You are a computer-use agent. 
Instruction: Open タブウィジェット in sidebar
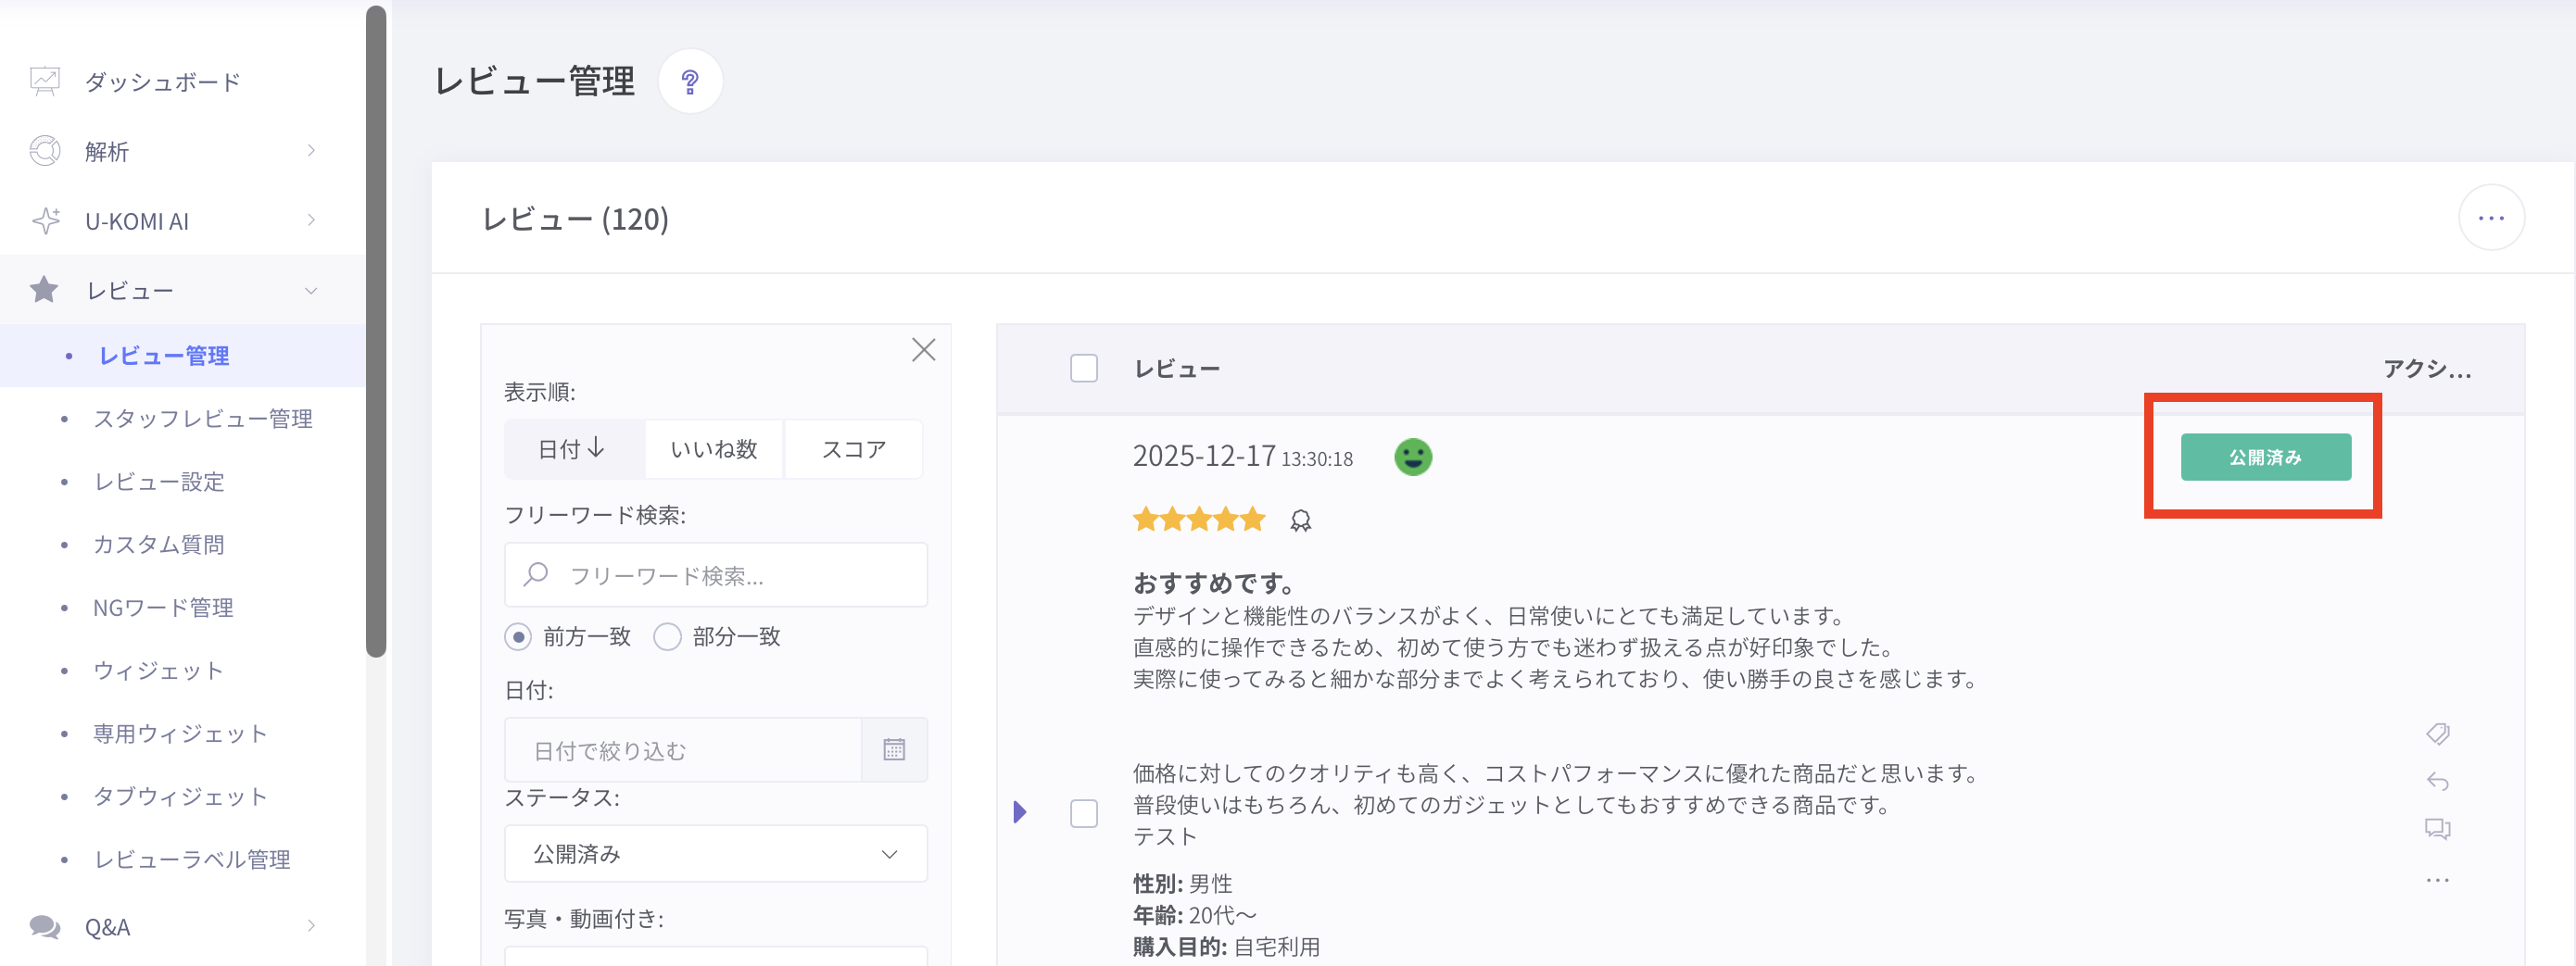180,797
